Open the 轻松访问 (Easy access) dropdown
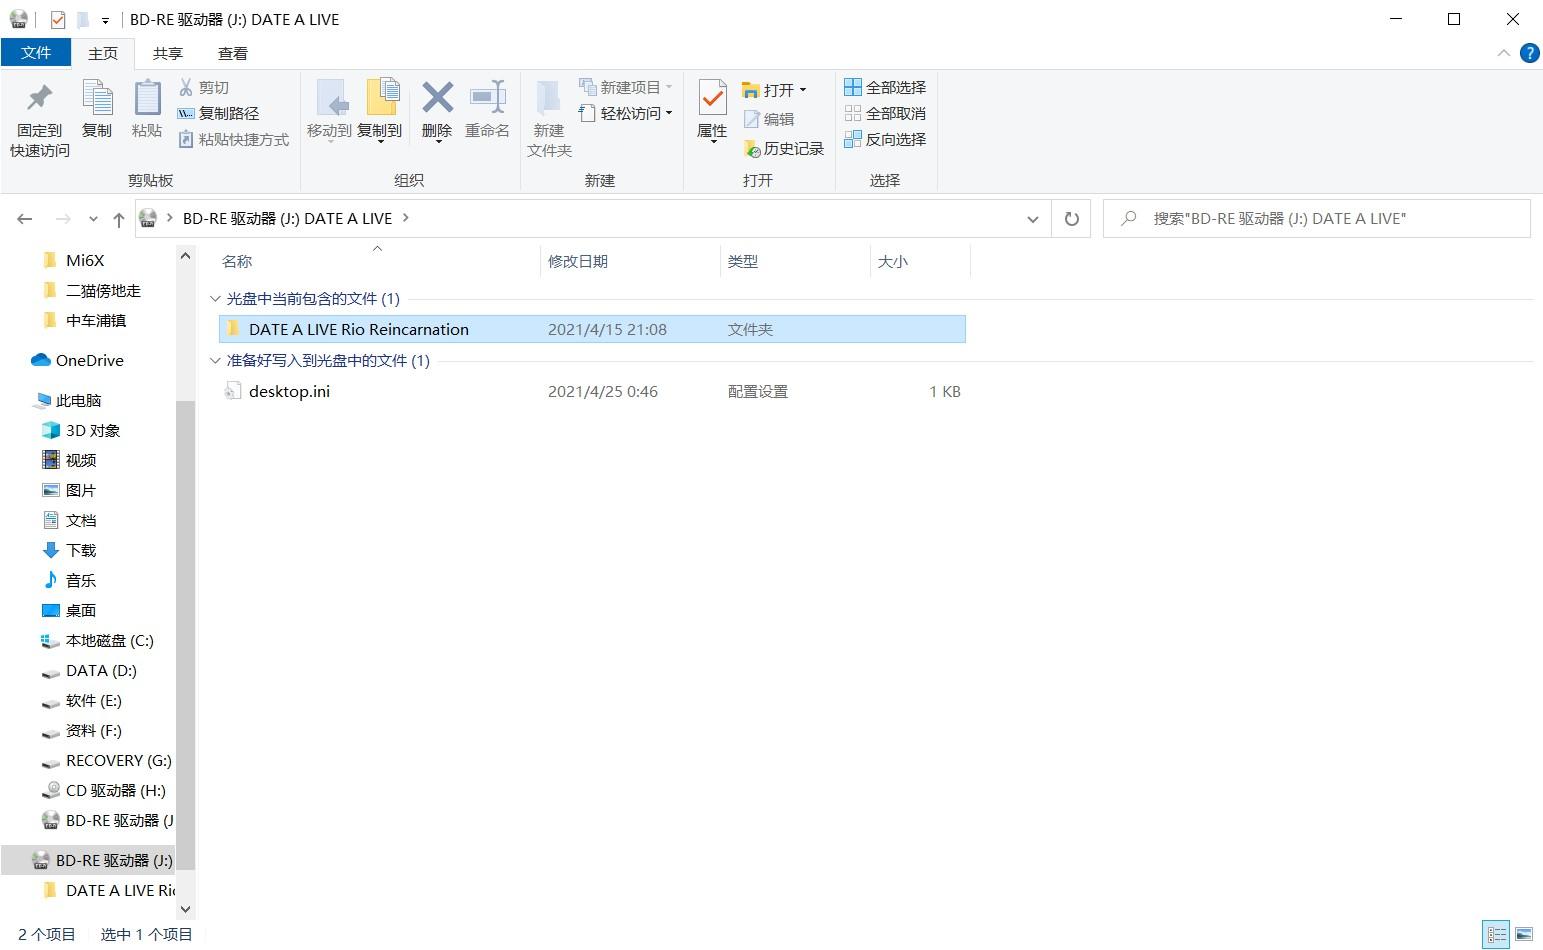 (625, 114)
